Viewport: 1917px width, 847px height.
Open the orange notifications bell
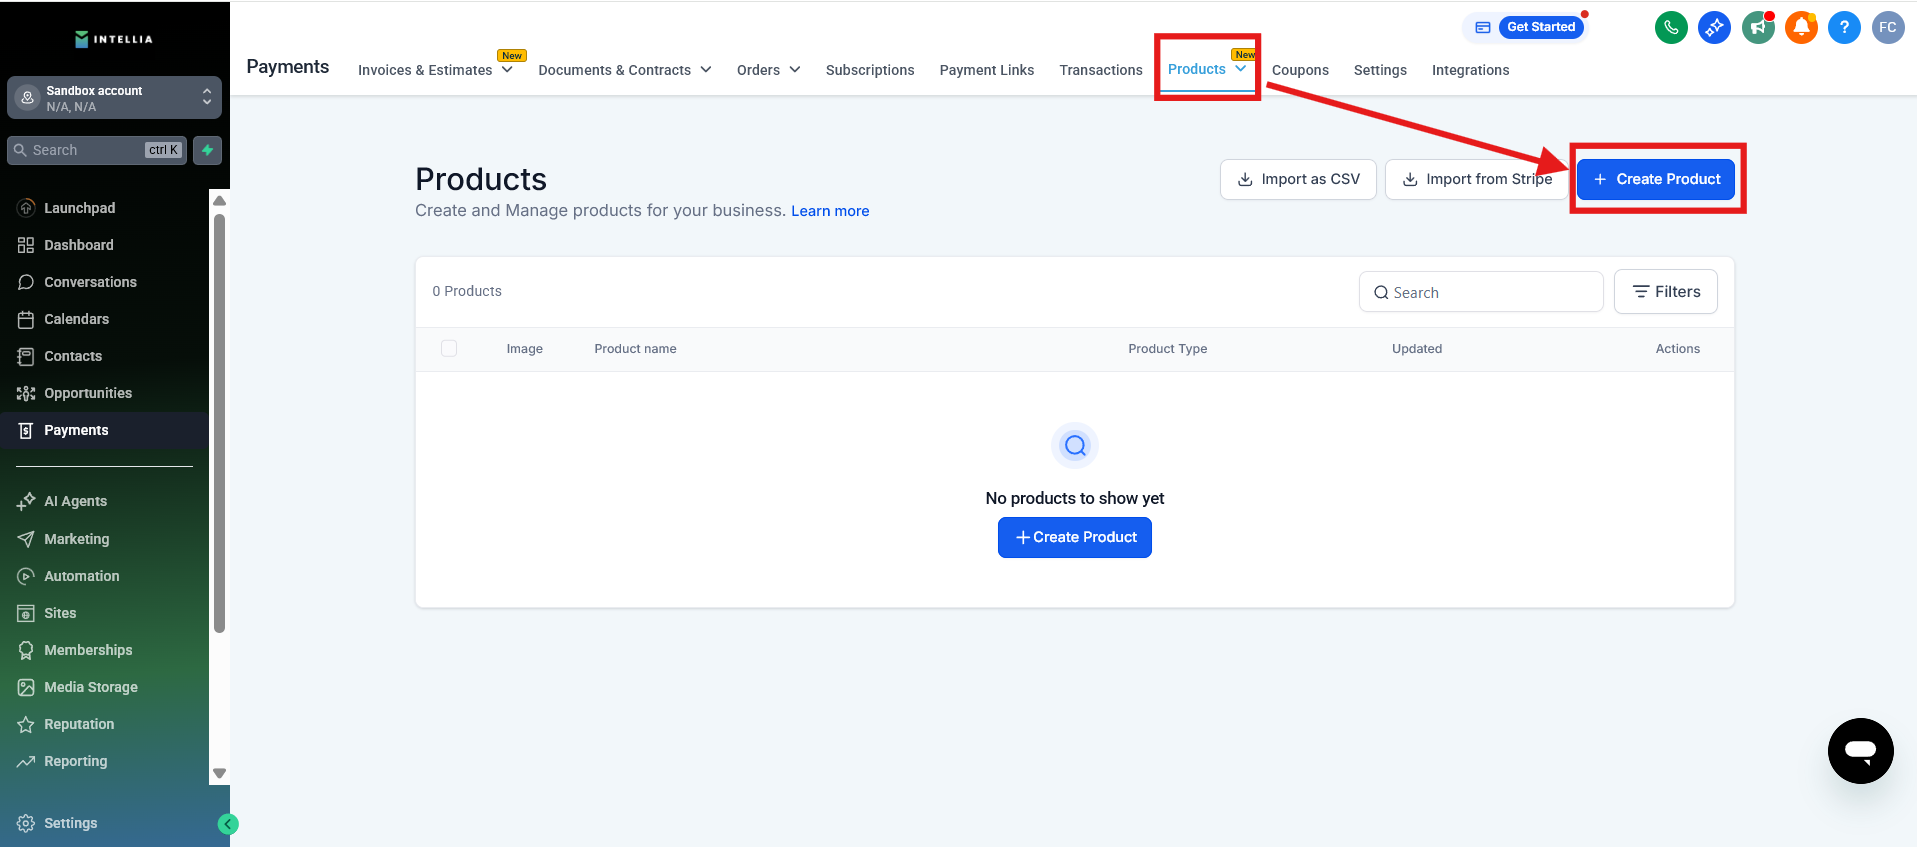tap(1801, 27)
